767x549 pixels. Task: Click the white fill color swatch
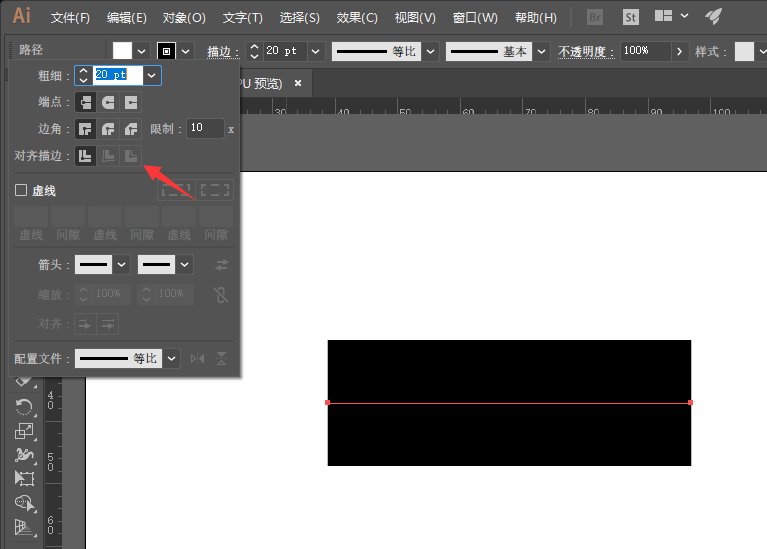point(122,51)
